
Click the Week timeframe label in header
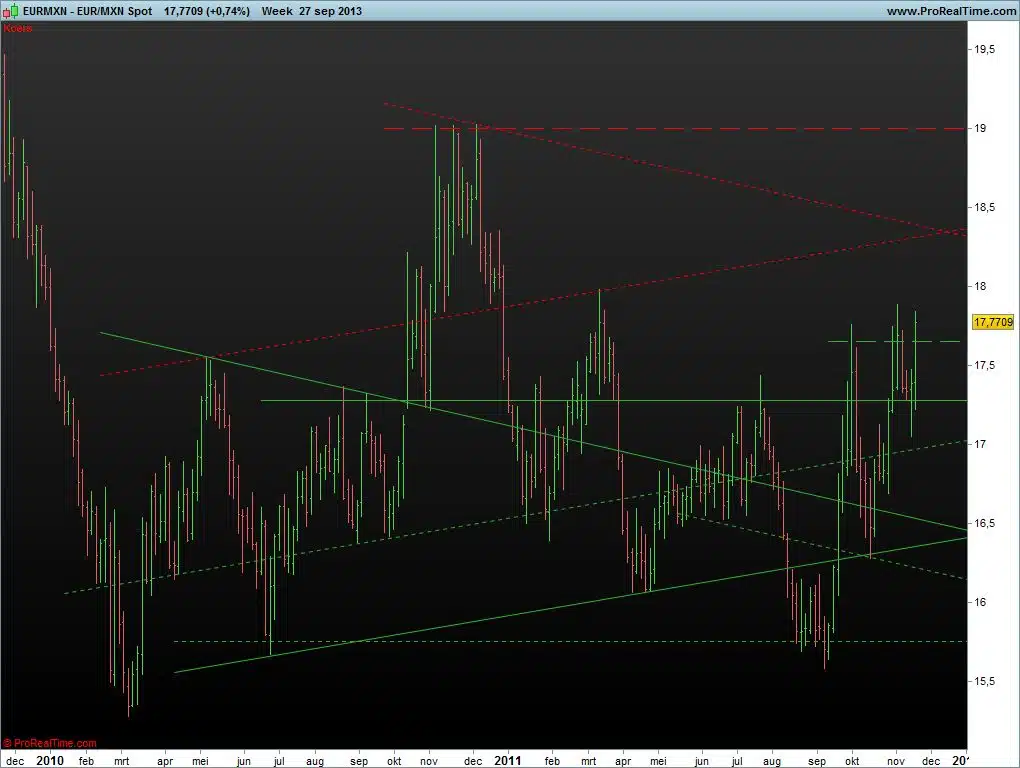click(277, 11)
